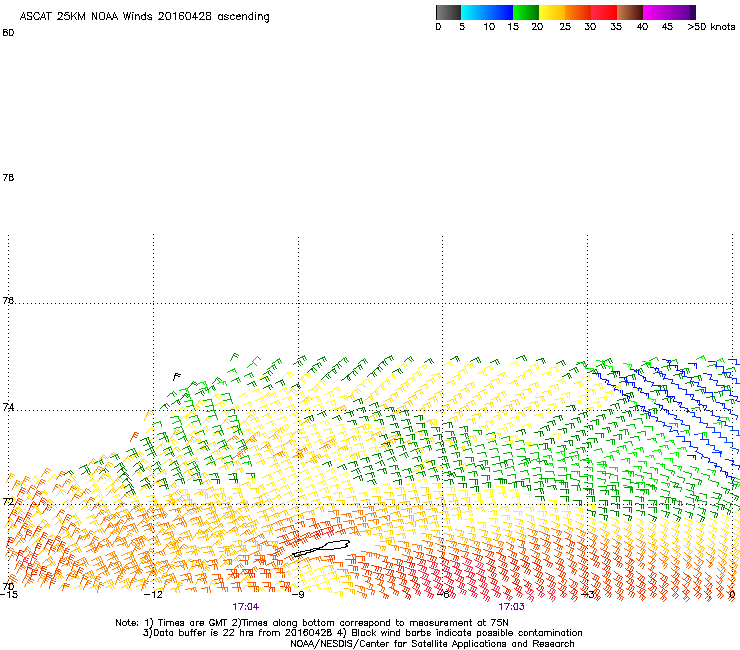740x650 pixels.
Task: Click the black island outline on map
Action: pos(321,548)
